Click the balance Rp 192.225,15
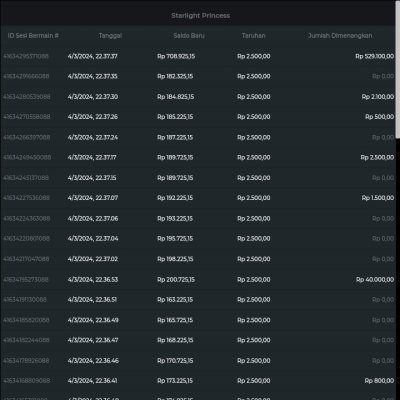Image resolution: width=400 pixels, height=400 pixels. [x=175, y=198]
